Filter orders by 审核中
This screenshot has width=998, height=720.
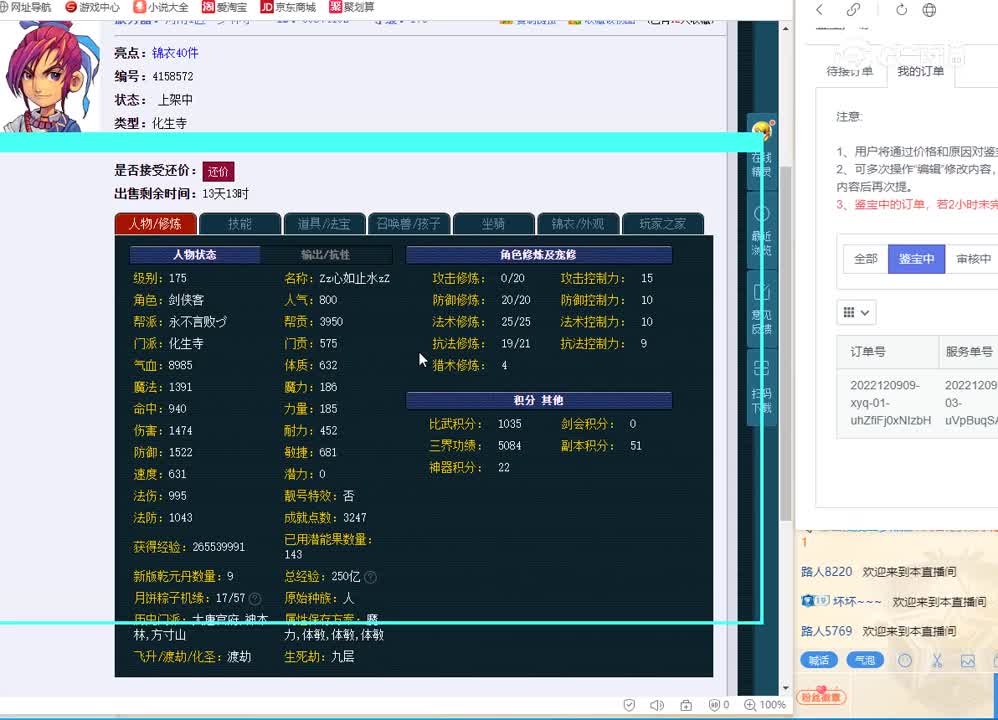tap(973, 259)
